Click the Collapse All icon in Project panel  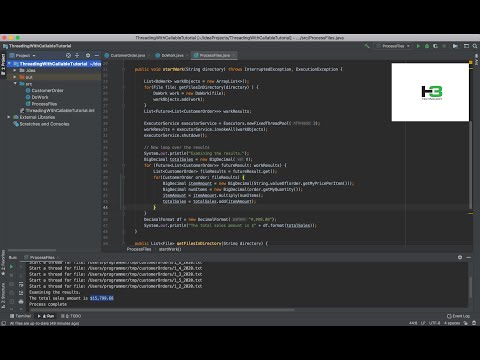[x=77, y=55]
